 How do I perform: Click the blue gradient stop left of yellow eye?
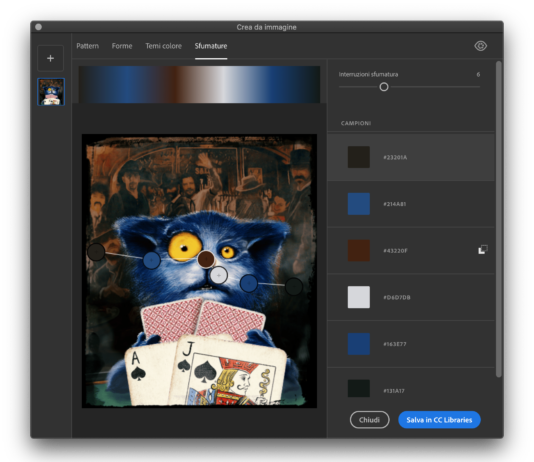[x=152, y=260]
